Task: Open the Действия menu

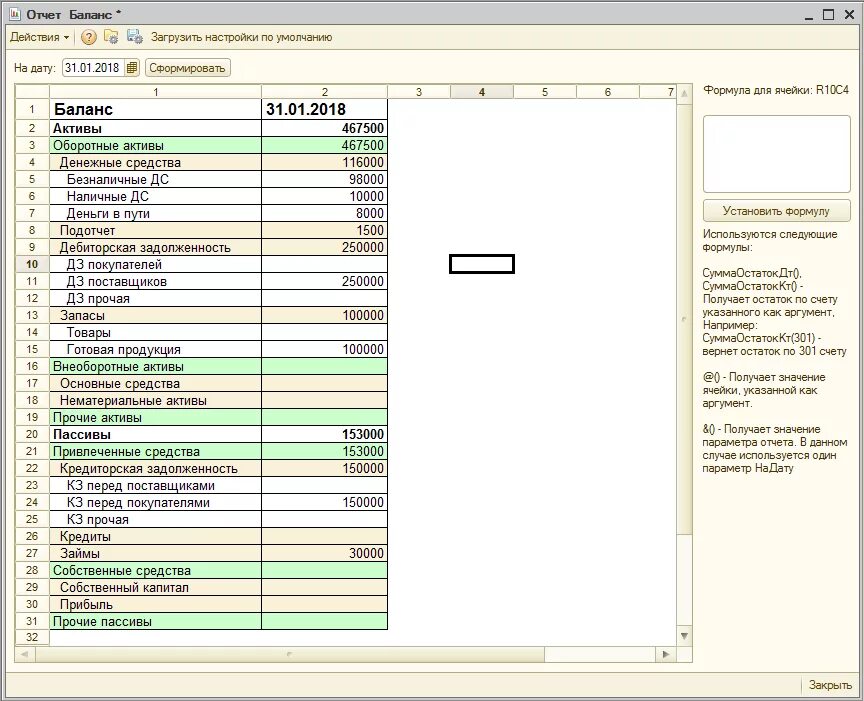Action: coord(40,37)
